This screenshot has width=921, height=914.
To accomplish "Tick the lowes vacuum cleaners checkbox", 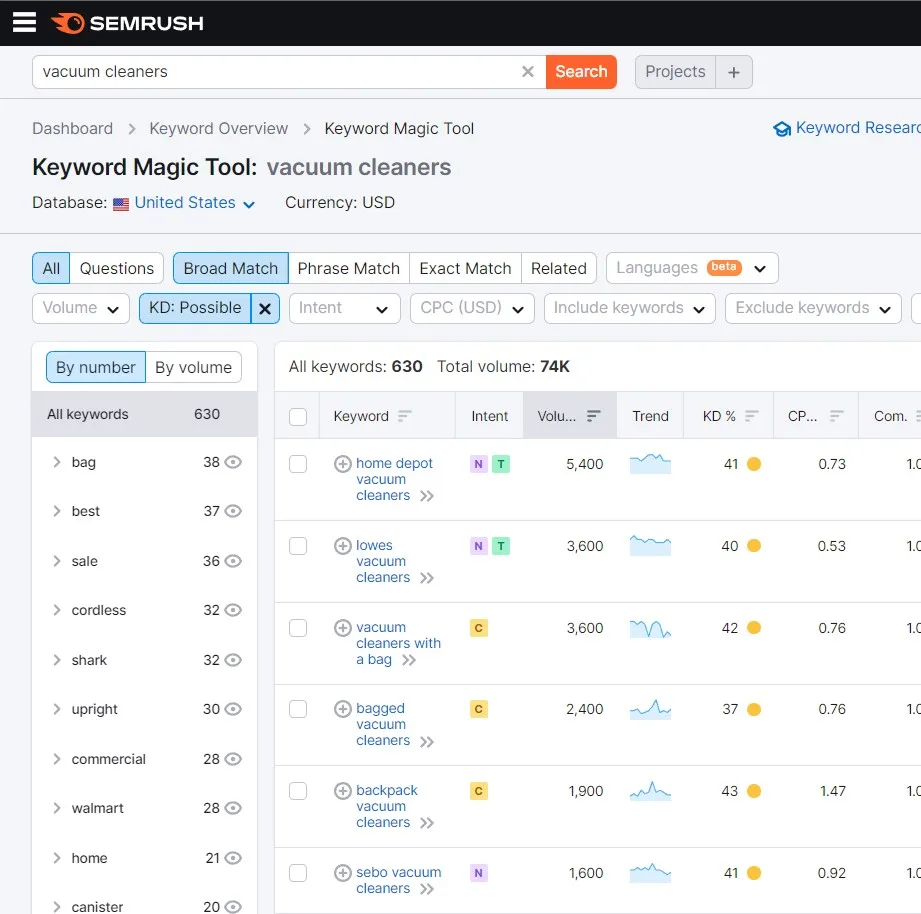I will [x=298, y=546].
